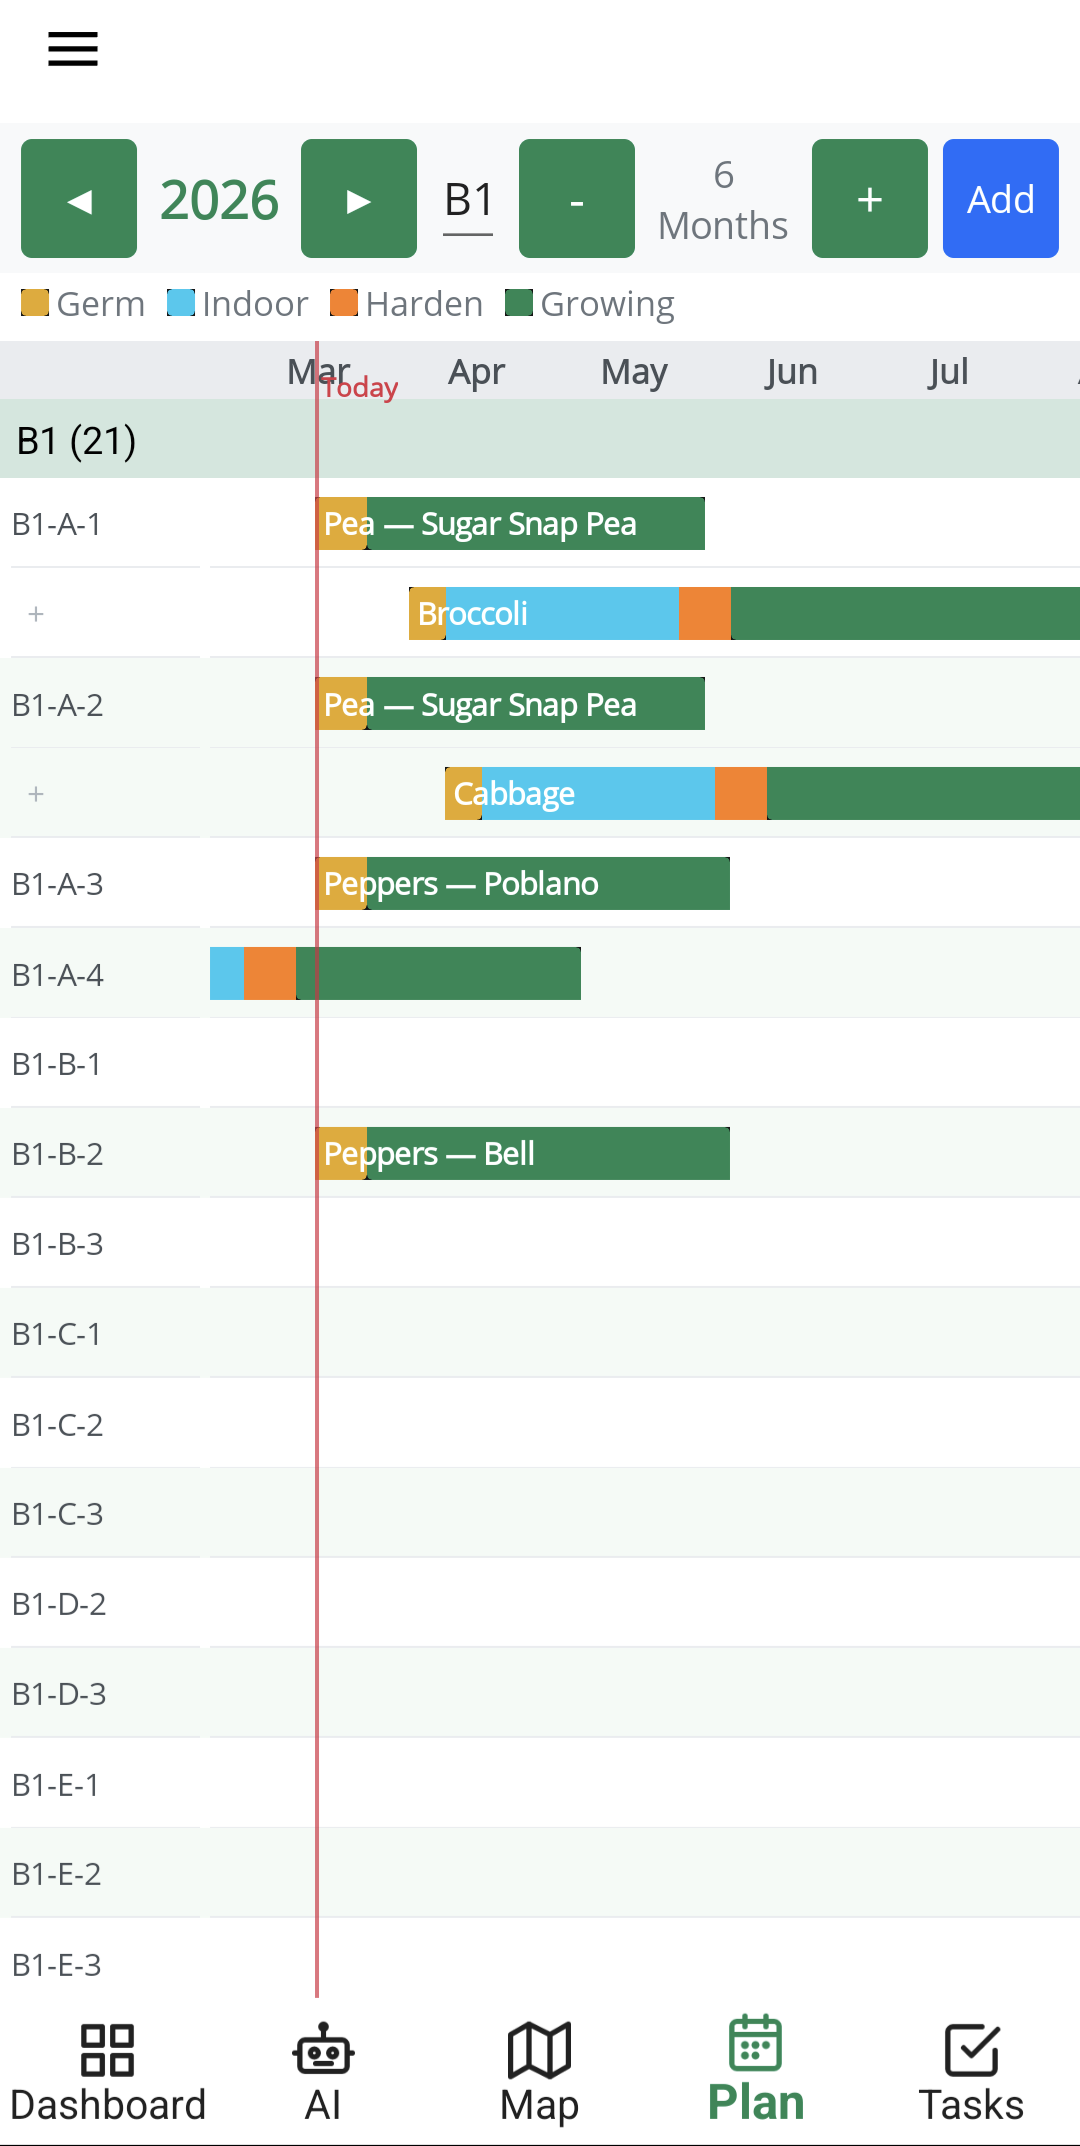Open the hamburger navigation menu
The image size is (1080, 2146).
click(x=71, y=48)
